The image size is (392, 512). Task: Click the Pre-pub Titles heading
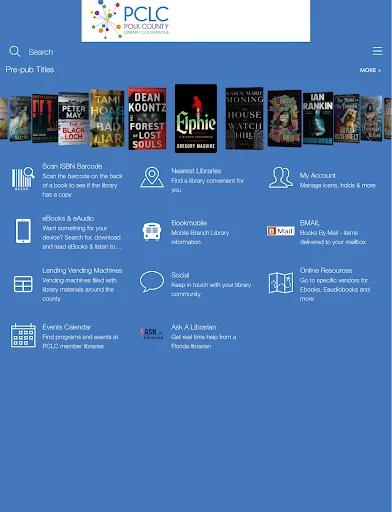point(30,69)
